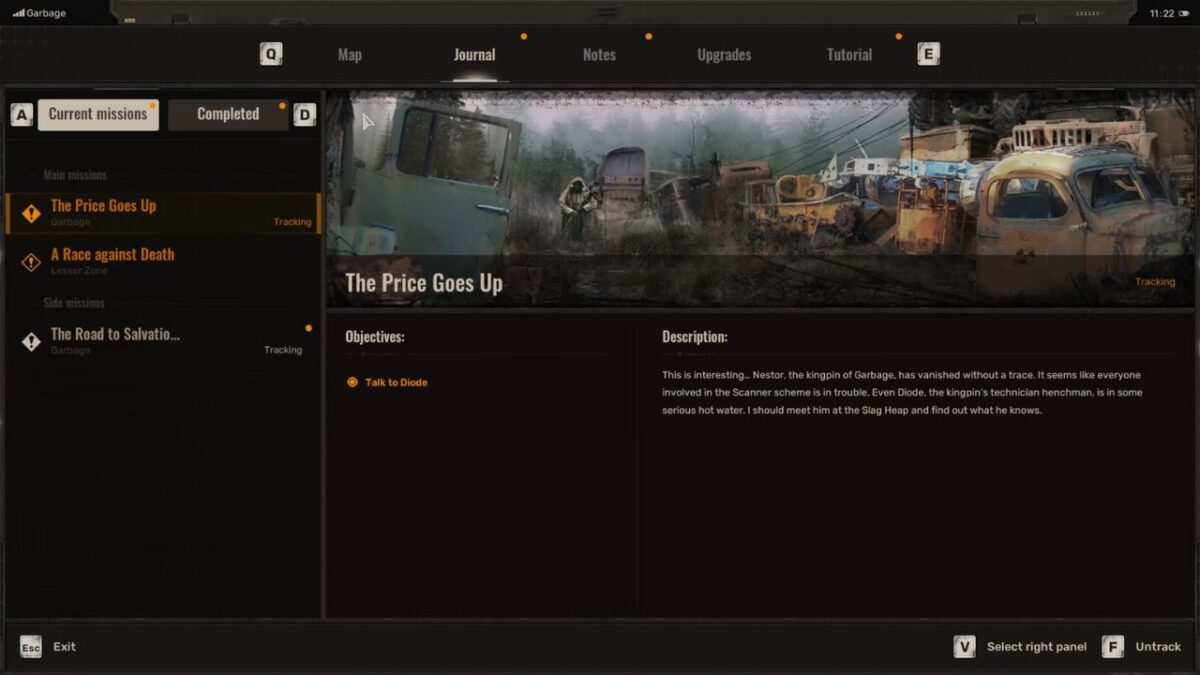Switch to the Notes tab

pyautogui.click(x=598, y=54)
